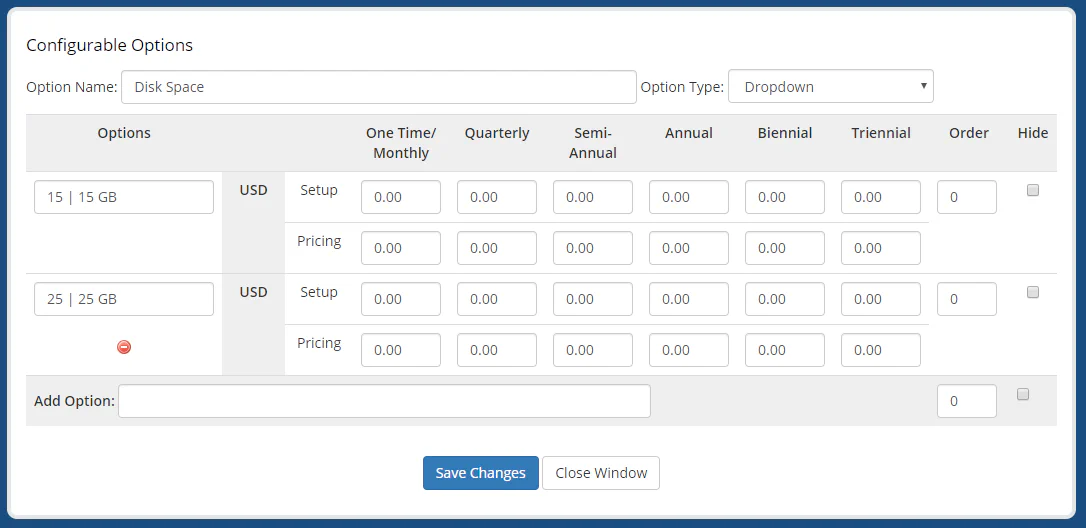
Task: Click the Add Option text field
Action: (384, 401)
